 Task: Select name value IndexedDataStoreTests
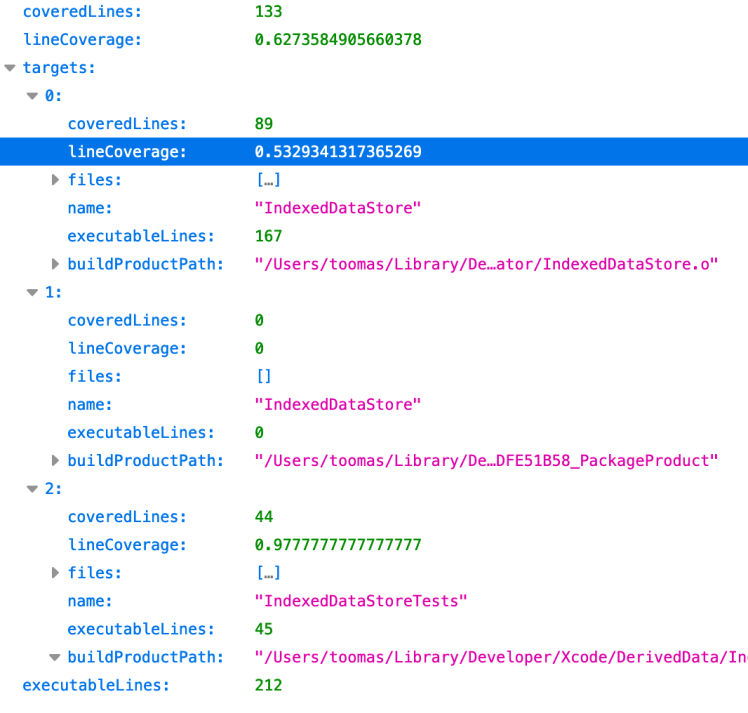coord(361,601)
